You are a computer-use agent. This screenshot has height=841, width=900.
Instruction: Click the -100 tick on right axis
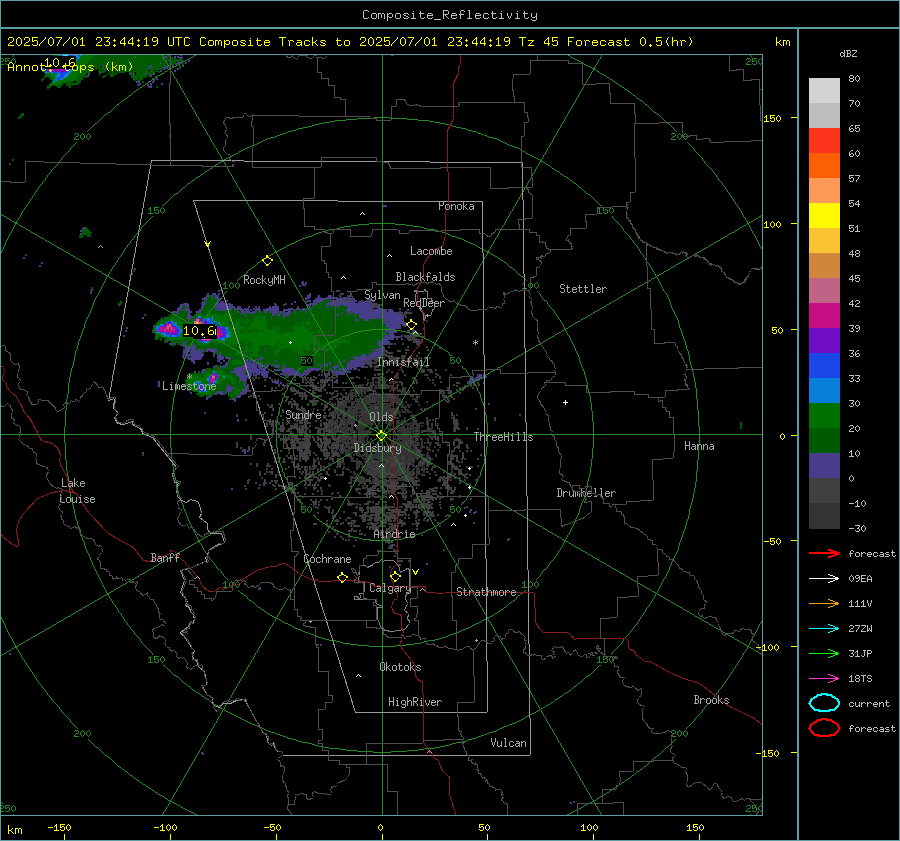767,647
